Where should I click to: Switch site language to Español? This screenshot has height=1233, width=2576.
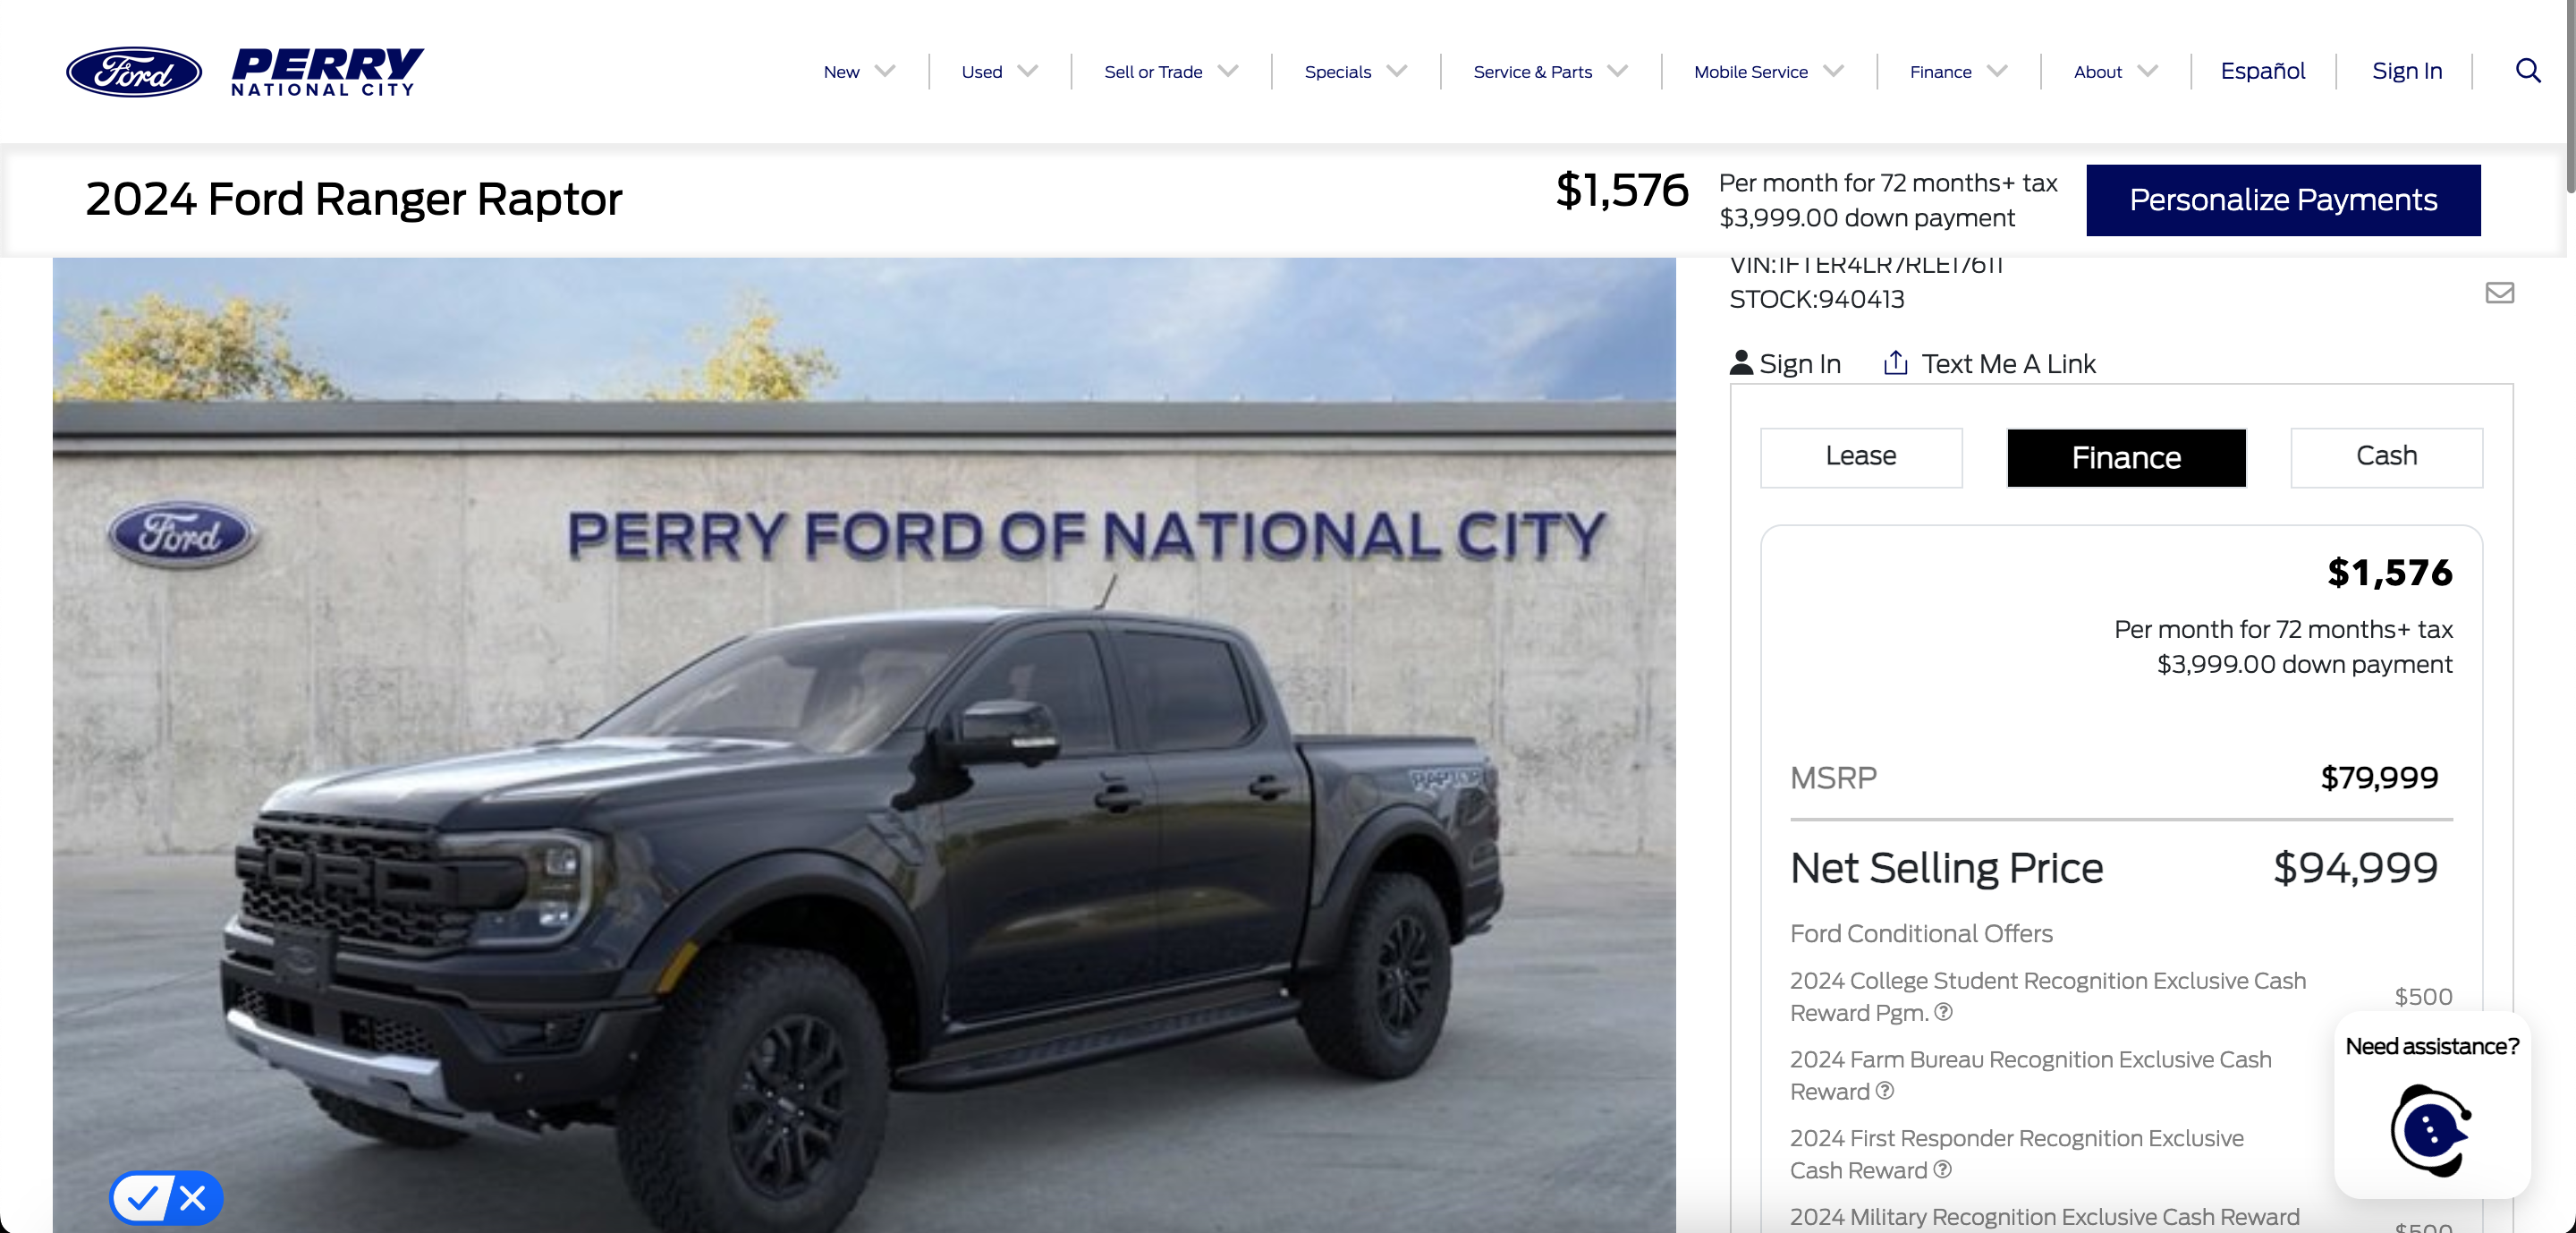pos(2262,71)
